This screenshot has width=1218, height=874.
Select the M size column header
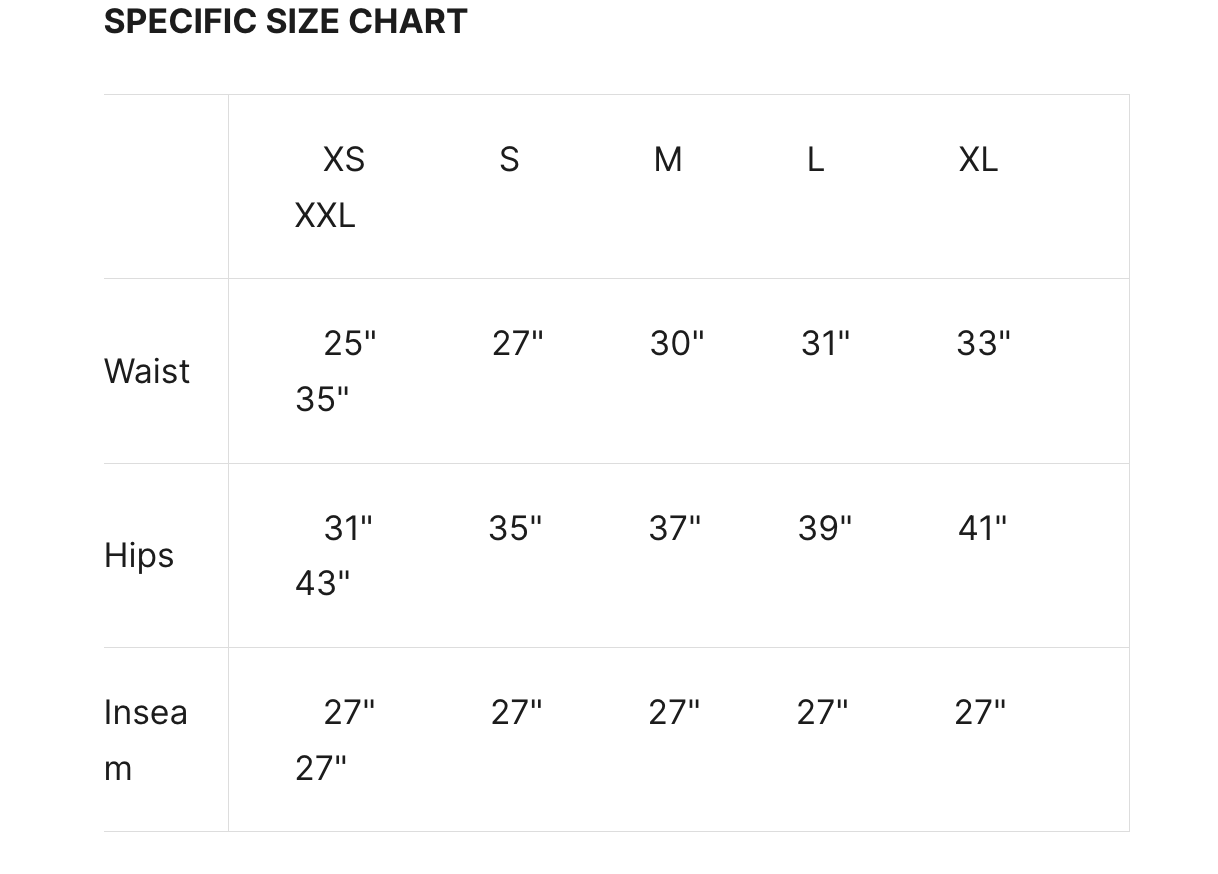[668, 159]
